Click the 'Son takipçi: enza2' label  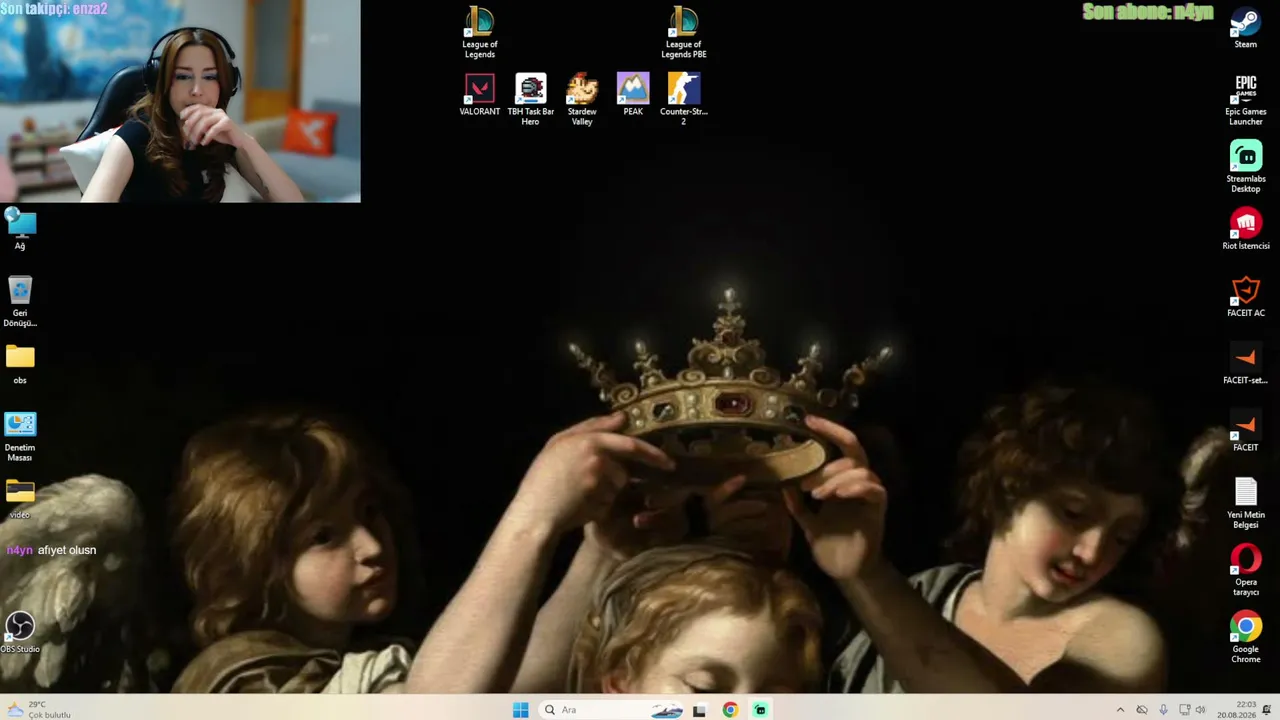click(x=54, y=9)
